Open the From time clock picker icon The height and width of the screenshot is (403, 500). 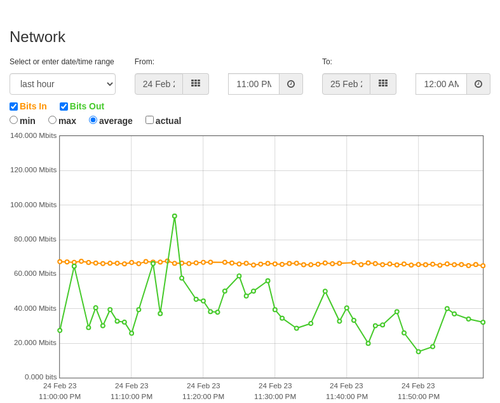291,84
